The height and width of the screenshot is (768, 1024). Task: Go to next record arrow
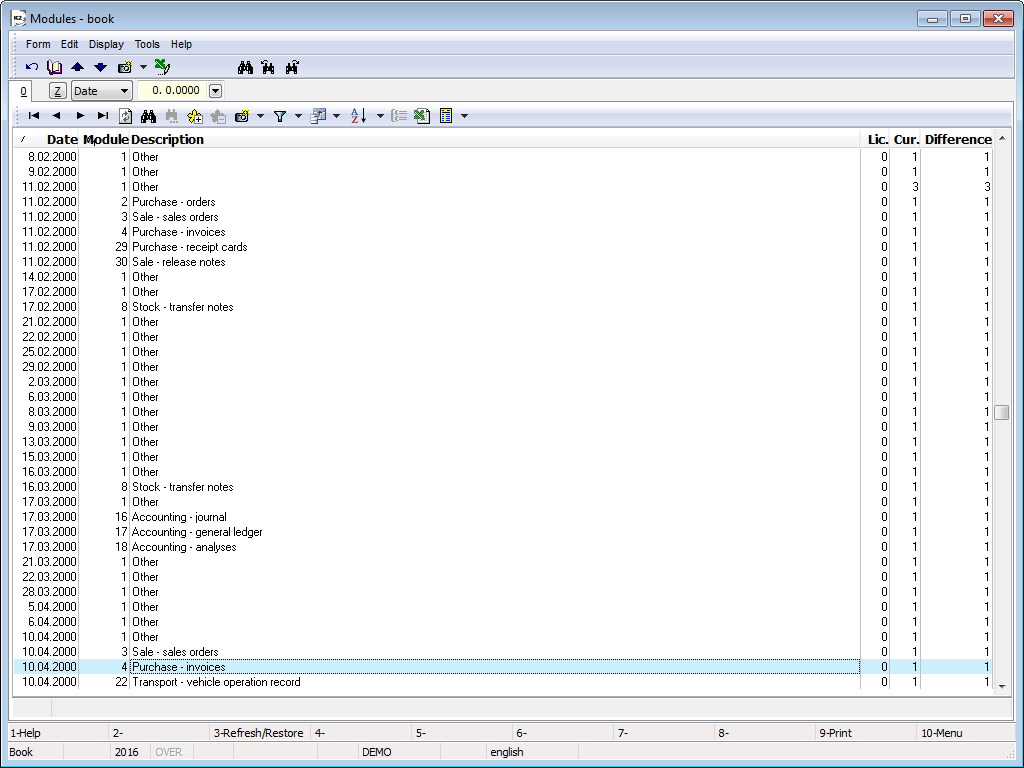(80, 116)
